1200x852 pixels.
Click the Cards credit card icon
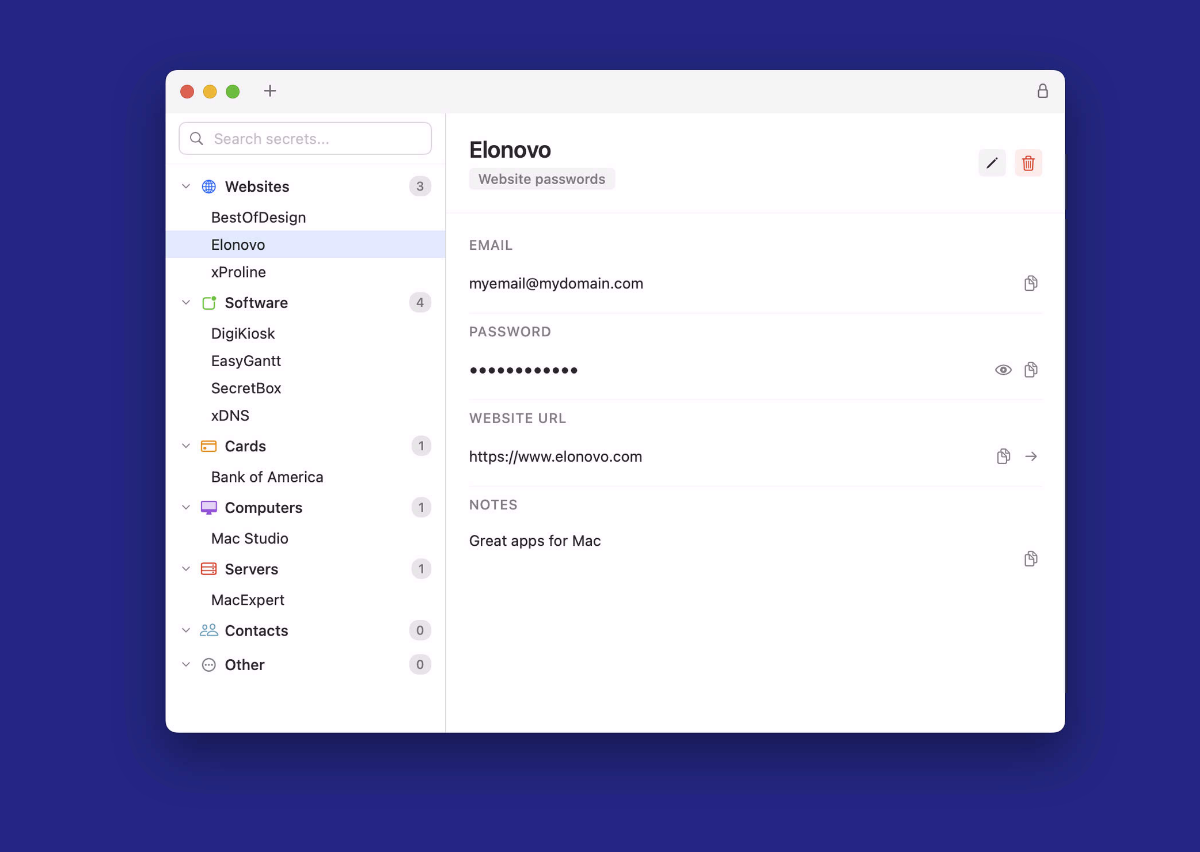[209, 446]
